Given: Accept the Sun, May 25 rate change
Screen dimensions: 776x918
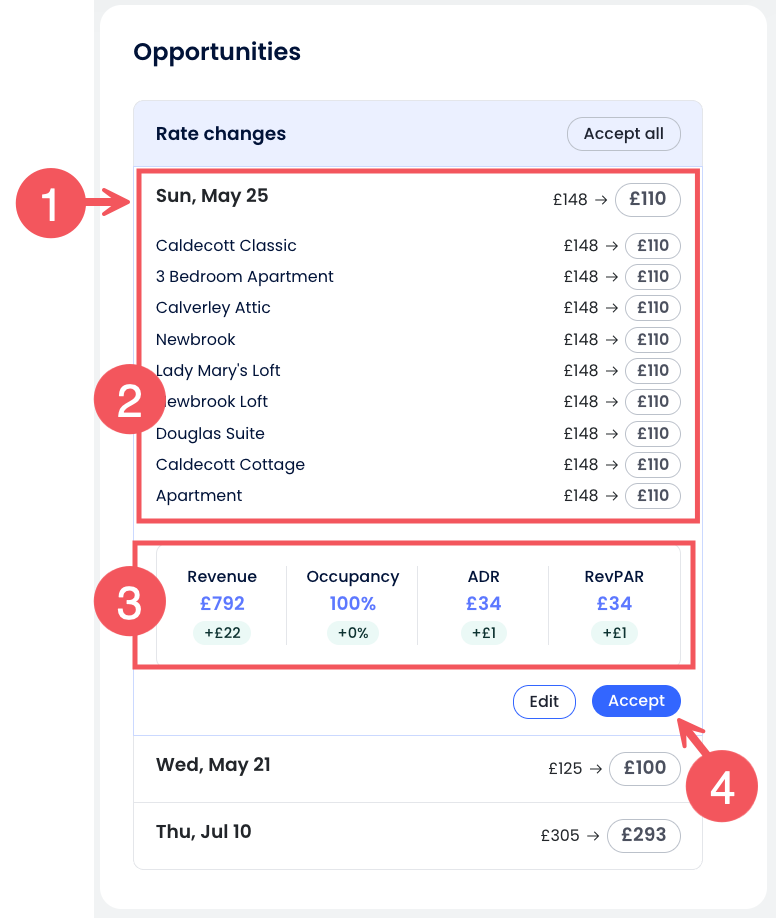Looking at the screenshot, I should point(636,701).
